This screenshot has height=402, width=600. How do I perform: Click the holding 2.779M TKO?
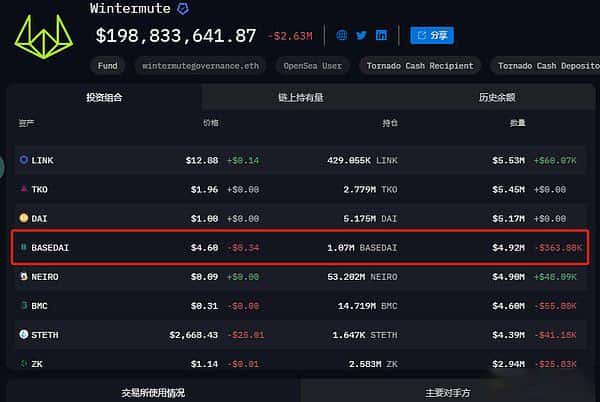[x=370, y=189]
